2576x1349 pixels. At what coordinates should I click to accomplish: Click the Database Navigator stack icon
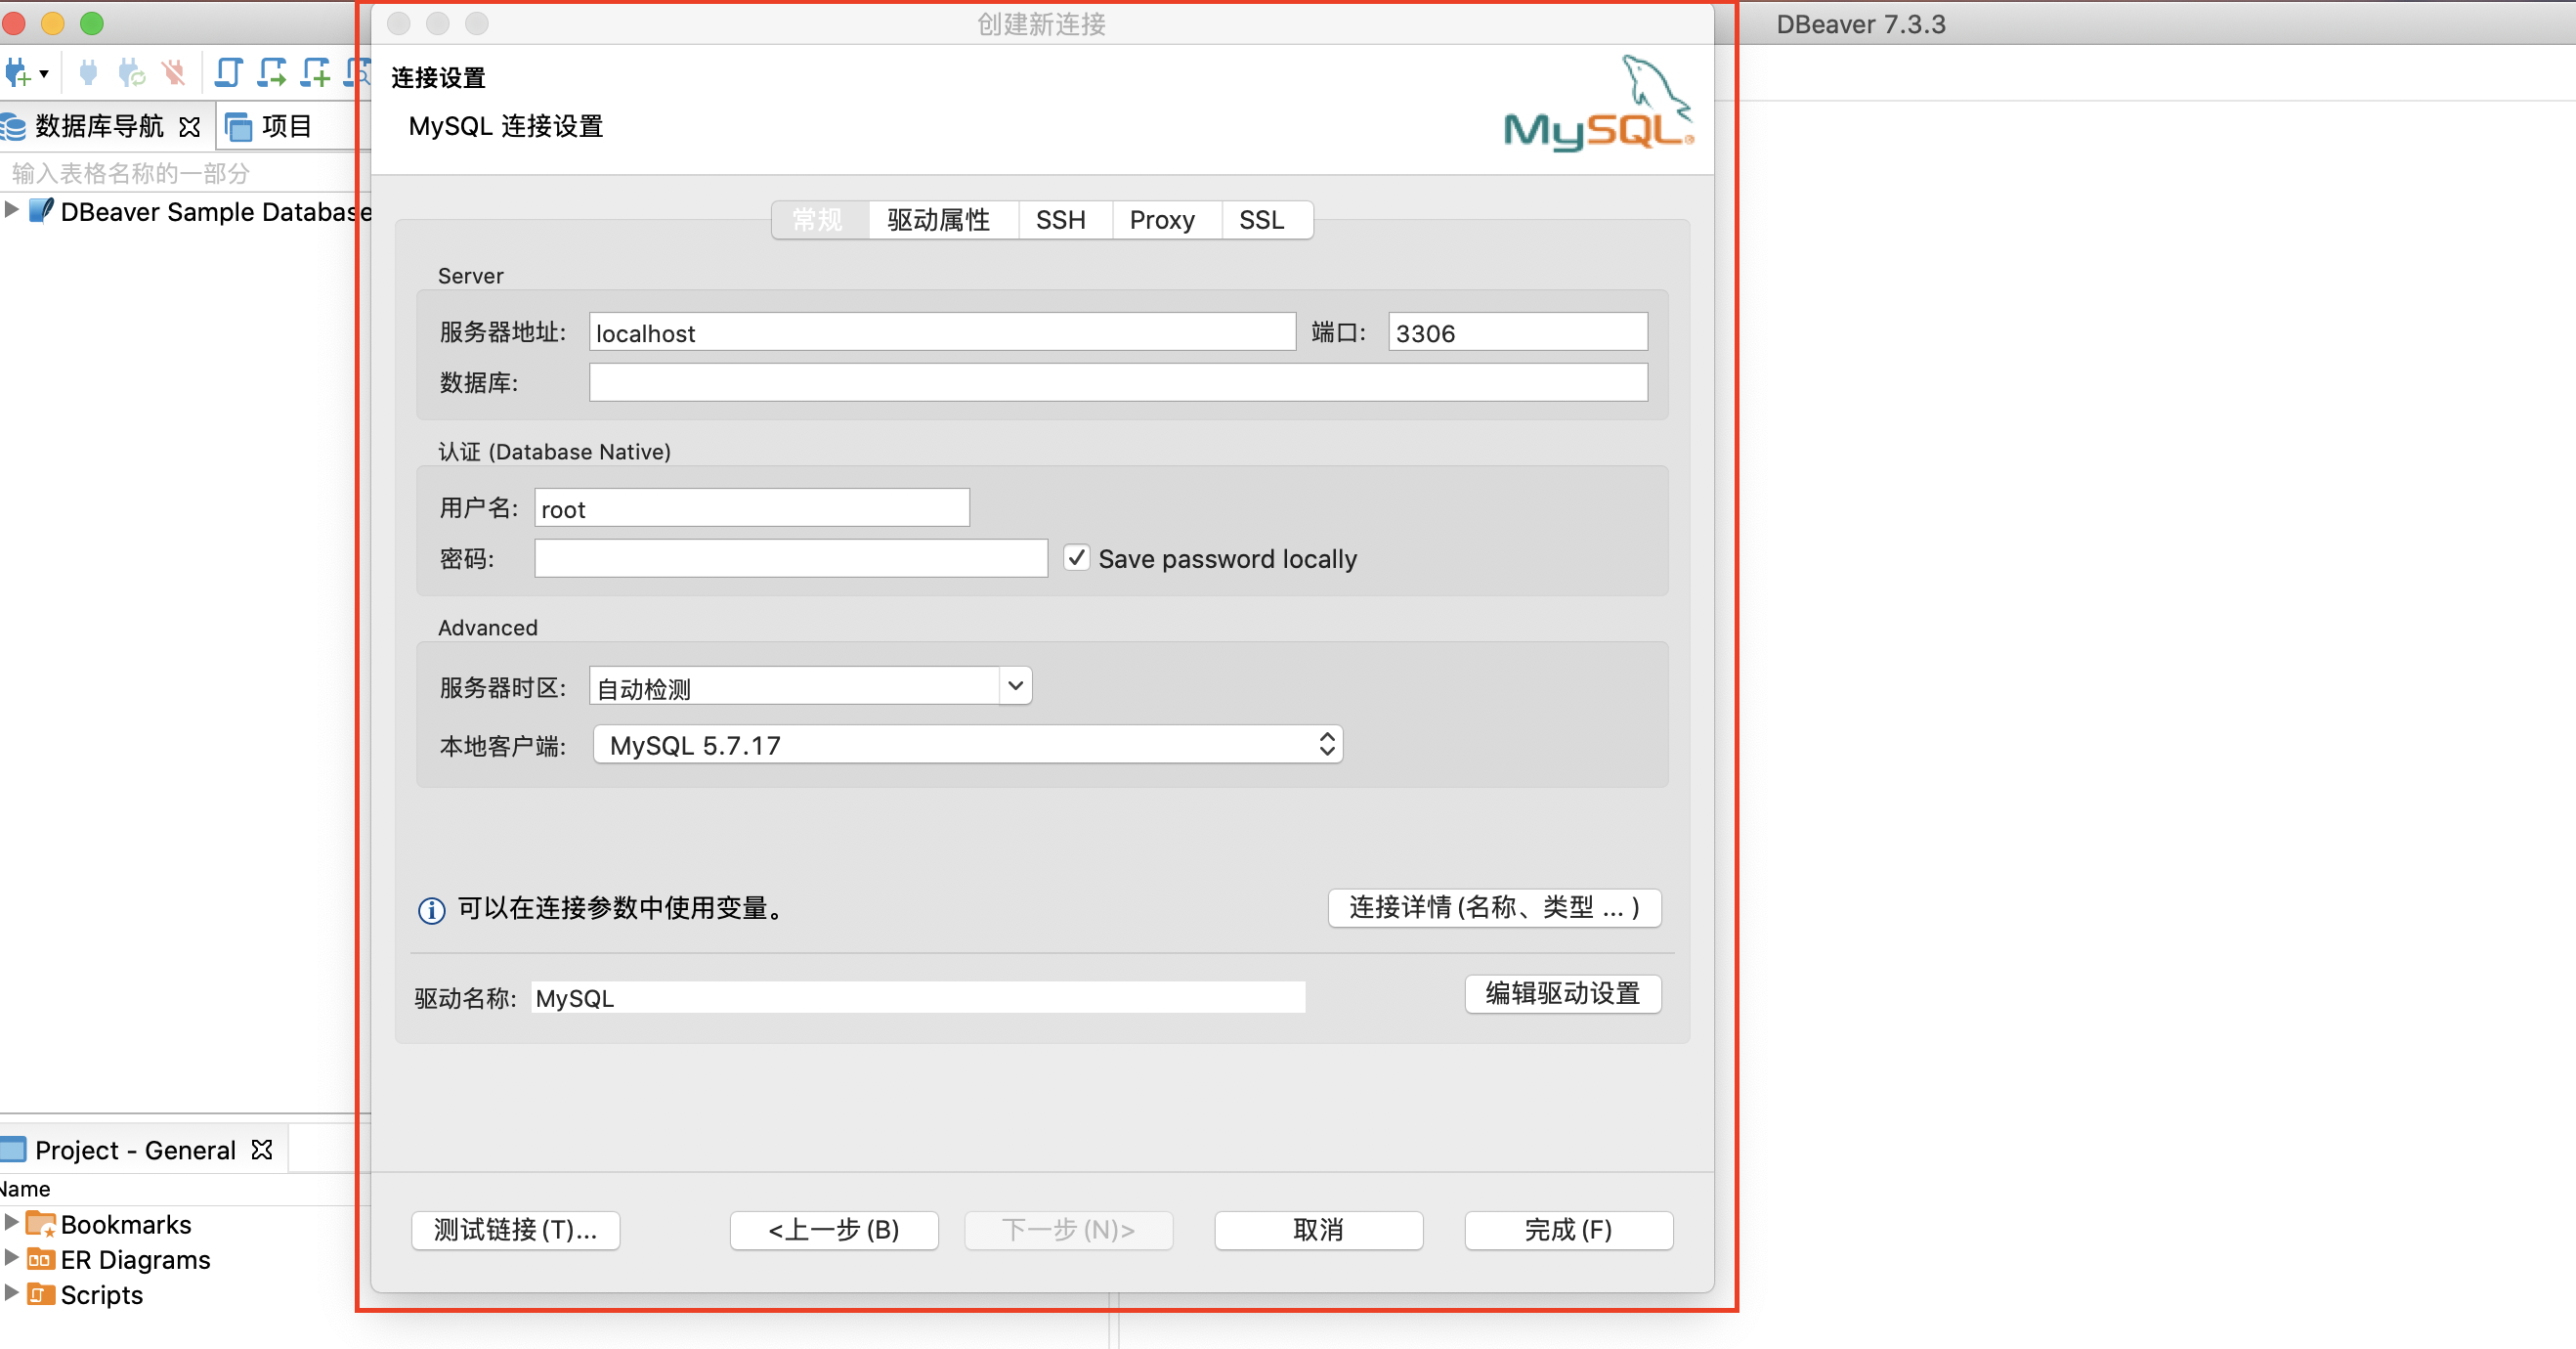14,127
